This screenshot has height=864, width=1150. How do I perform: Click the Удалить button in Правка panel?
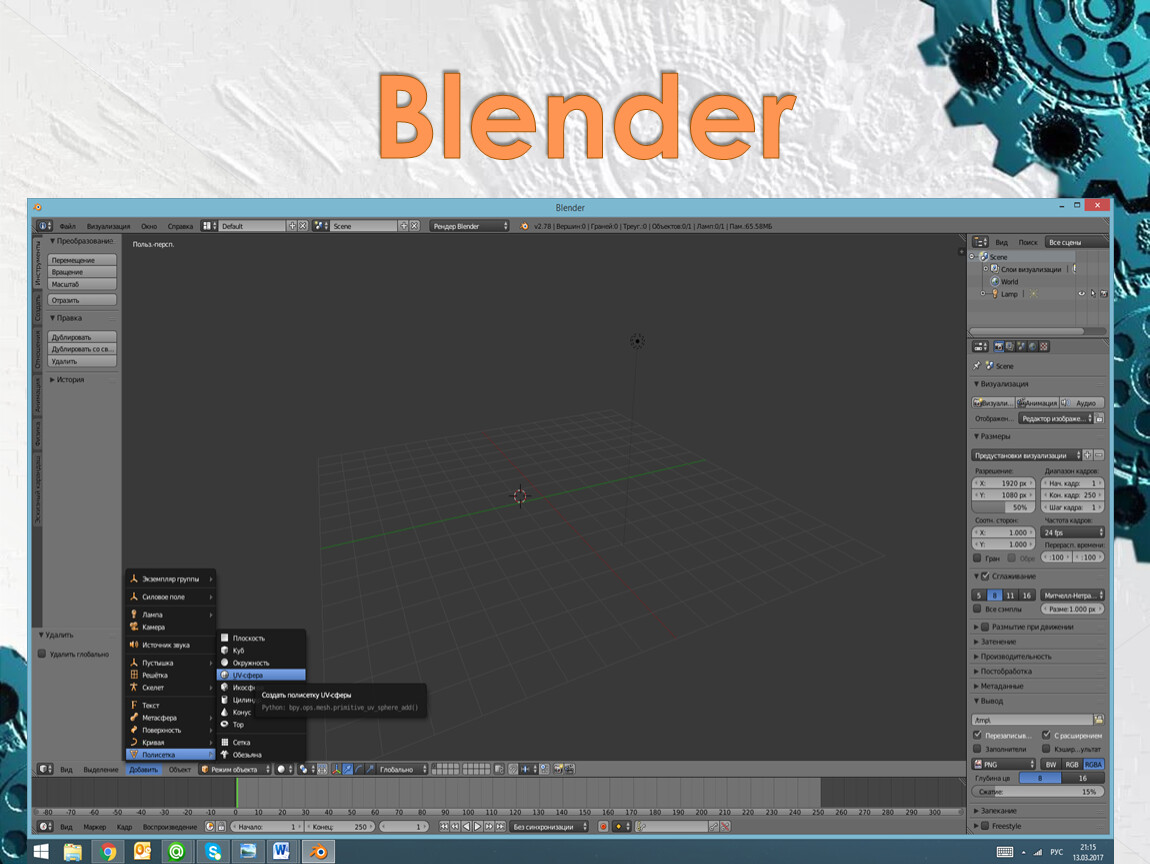[x=82, y=361]
